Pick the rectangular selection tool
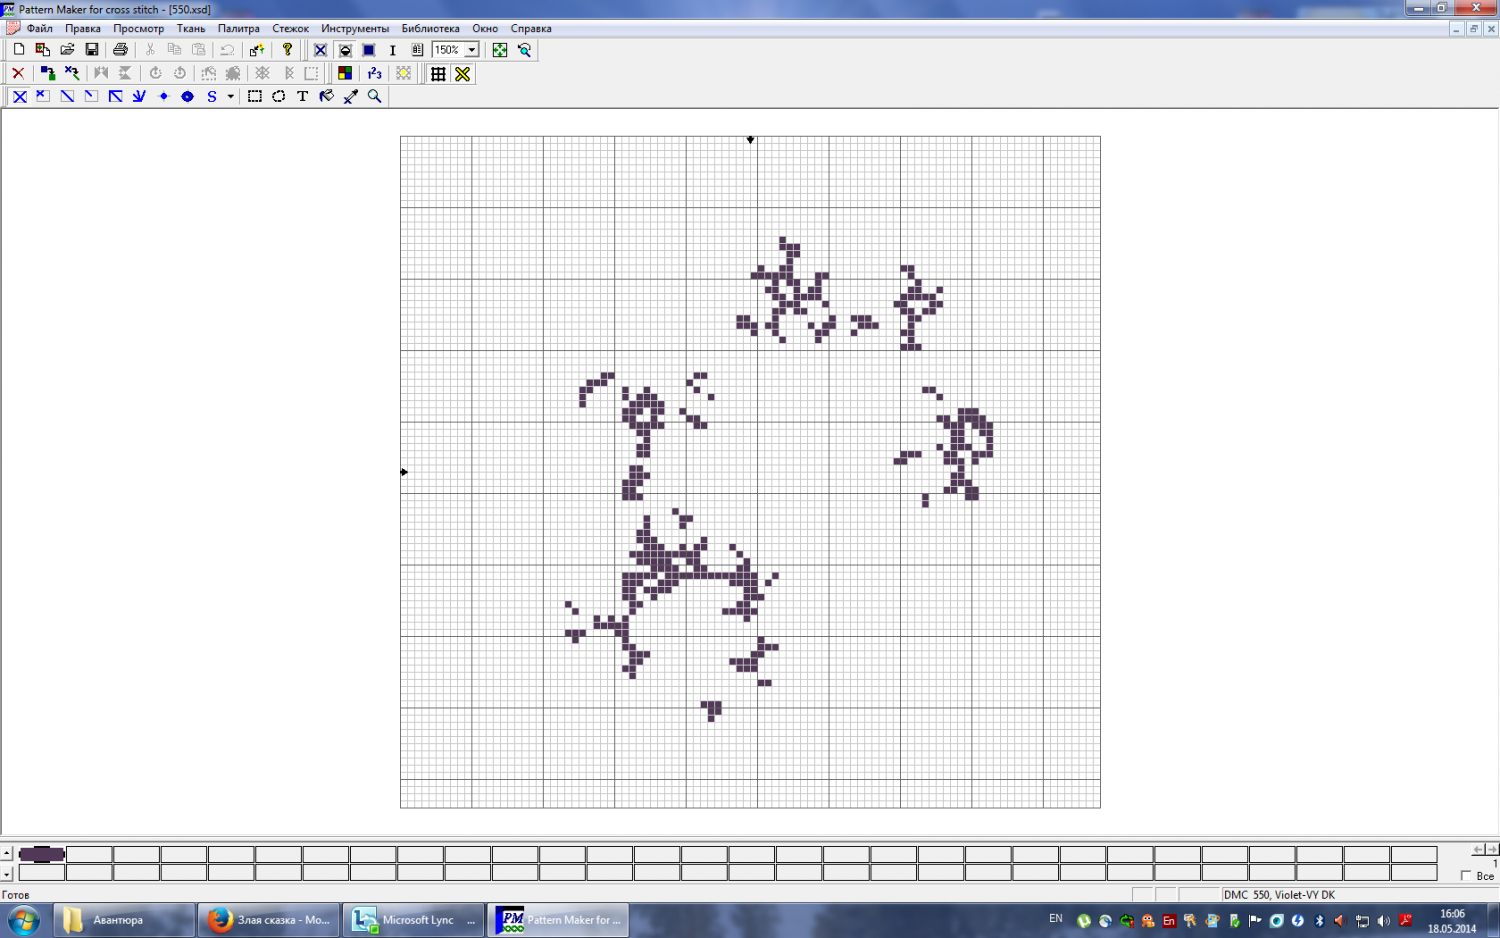The image size is (1500, 938). (255, 97)
